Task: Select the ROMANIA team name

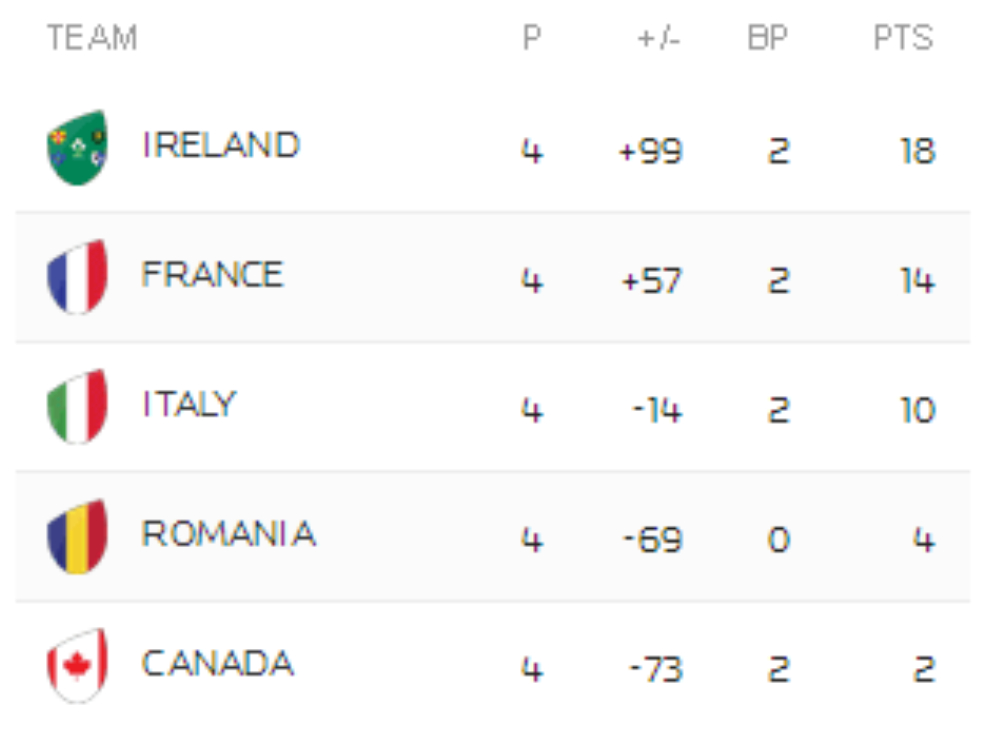Action: click(x=228, y=534)
